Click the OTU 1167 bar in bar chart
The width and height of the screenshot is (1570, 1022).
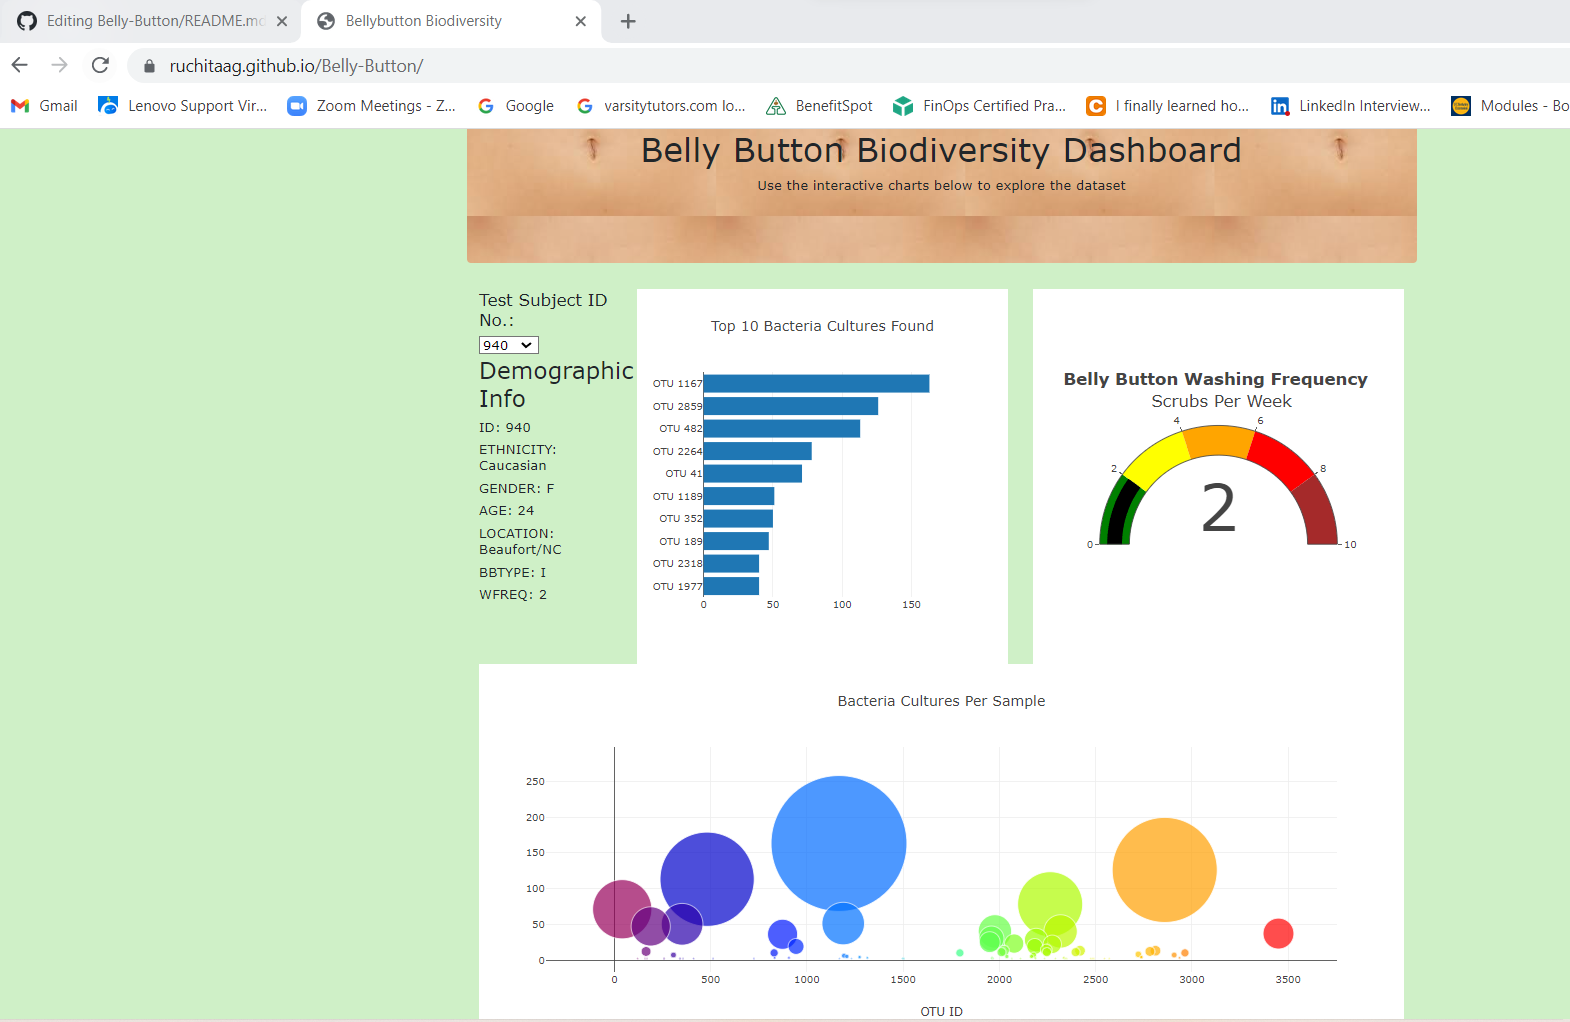[816, 383]
